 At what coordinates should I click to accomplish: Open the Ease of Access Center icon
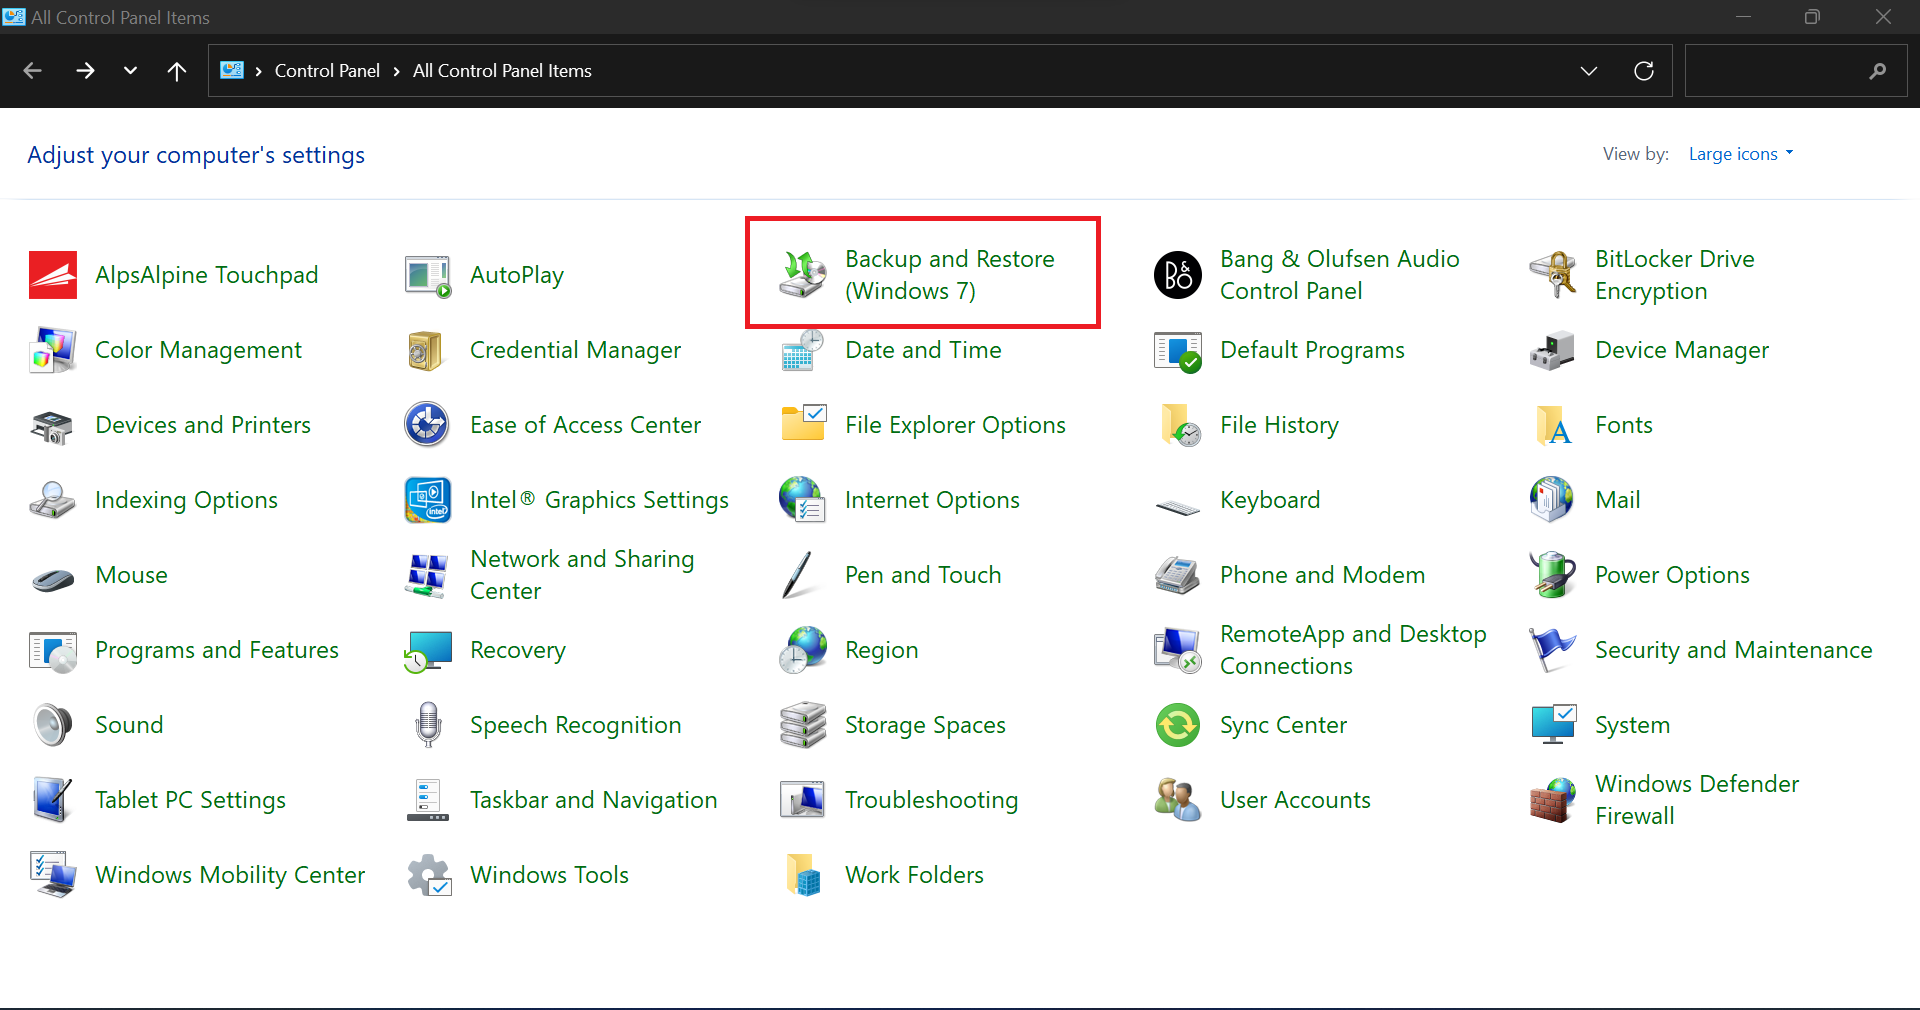click(428, 425)
